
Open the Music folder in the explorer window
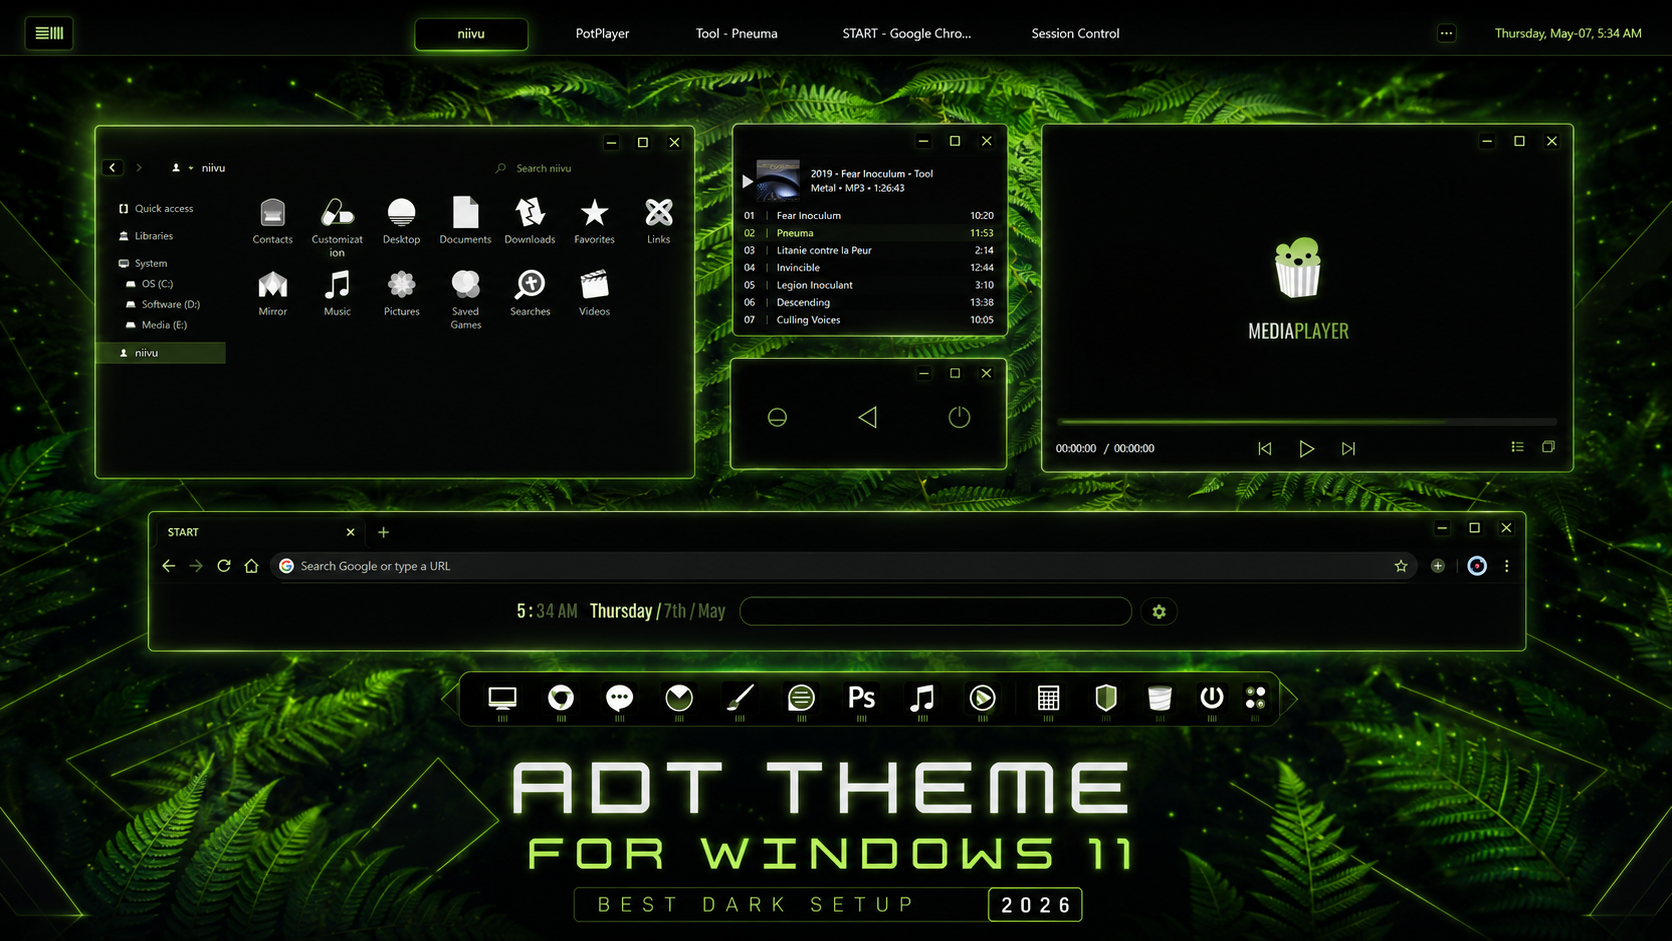[x=337, y=293]
